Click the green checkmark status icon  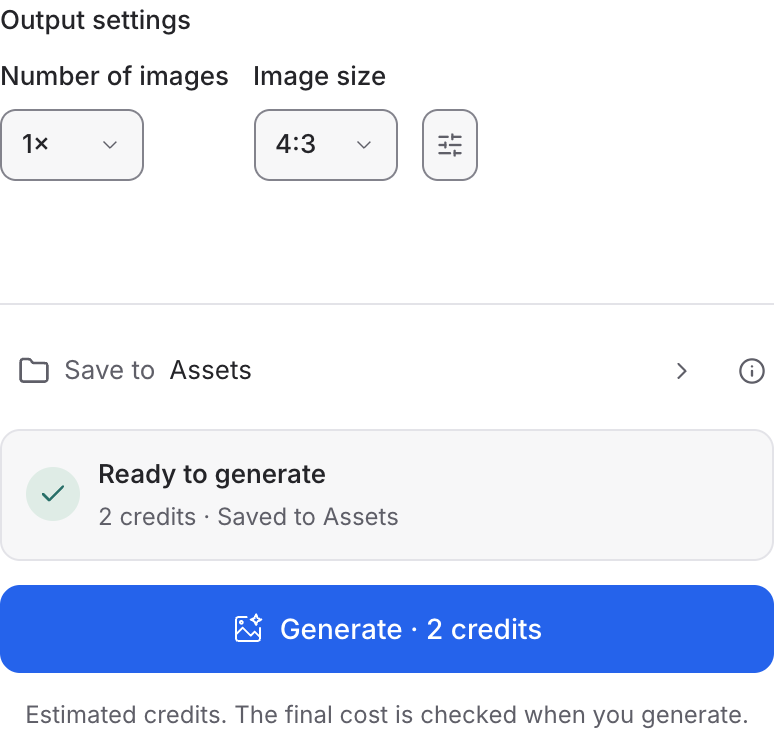coord(53,494)
